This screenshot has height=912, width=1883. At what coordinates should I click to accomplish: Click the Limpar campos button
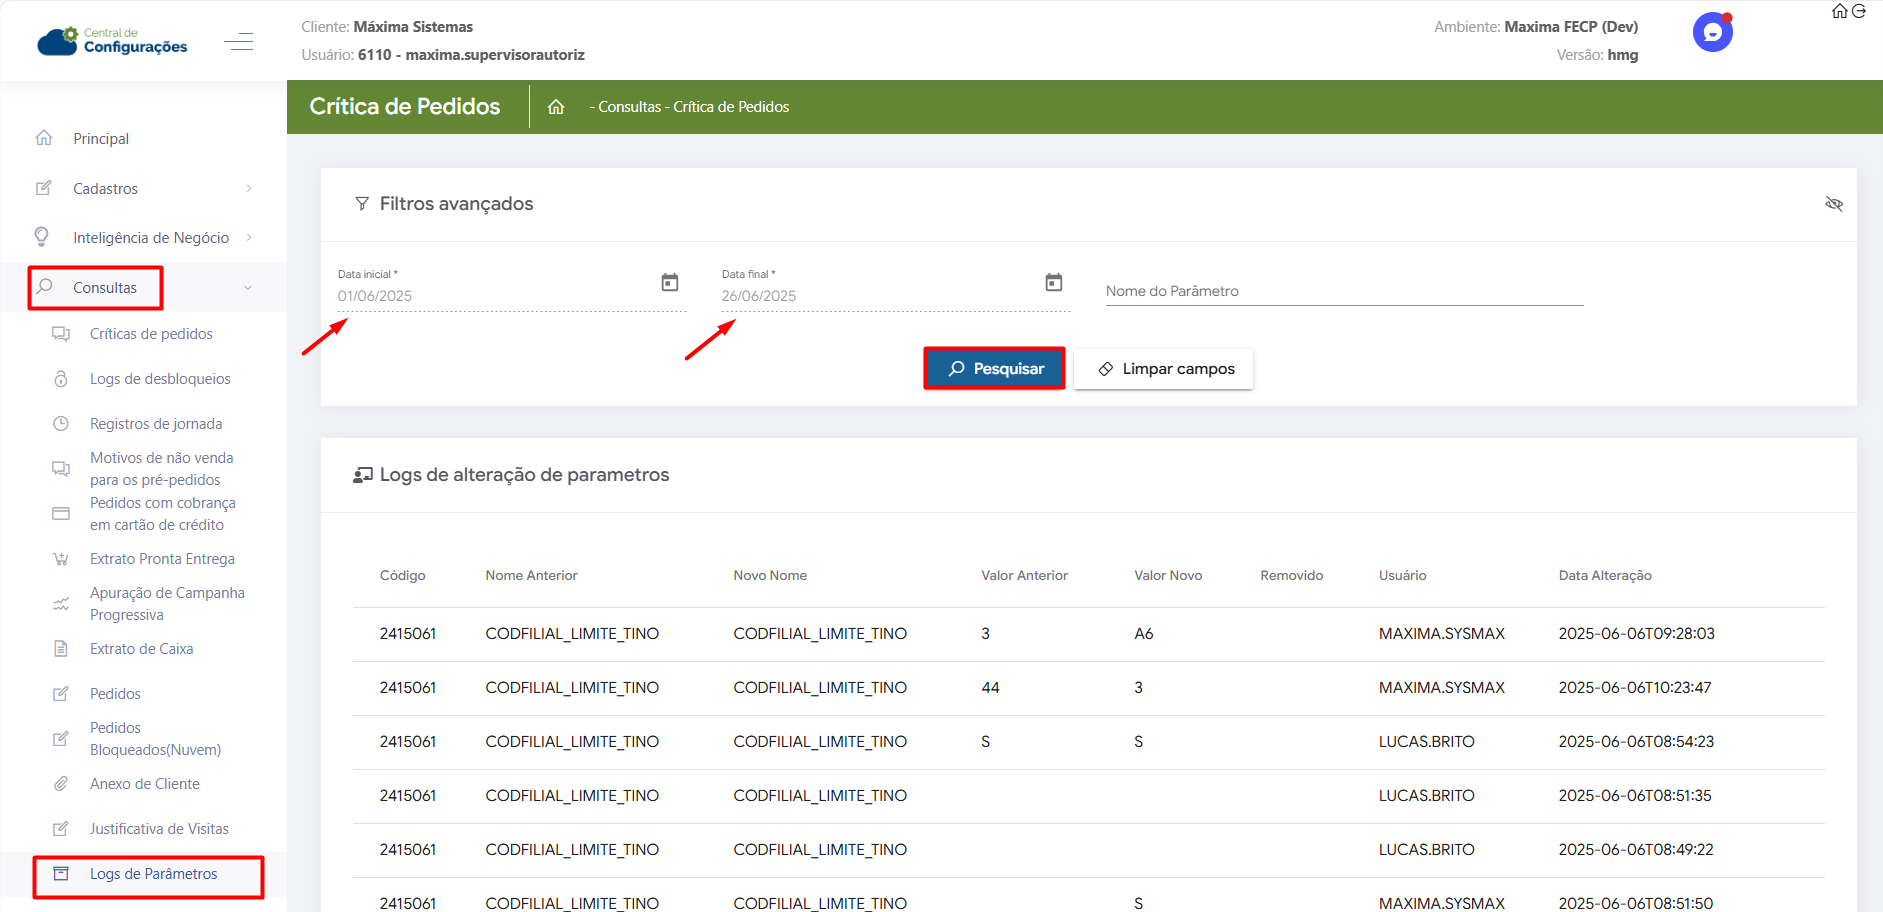pos(1164,369)
